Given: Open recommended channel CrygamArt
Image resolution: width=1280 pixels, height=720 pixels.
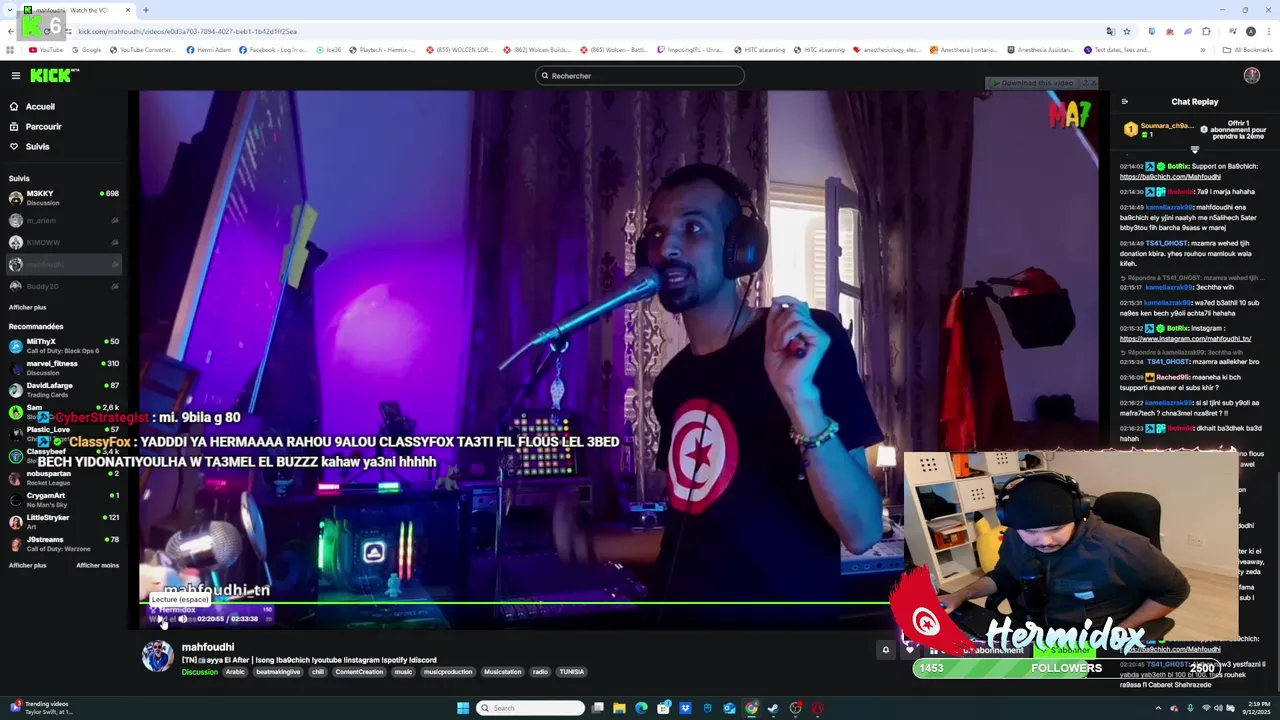Looking at the screenshot, I should point(63,500).
